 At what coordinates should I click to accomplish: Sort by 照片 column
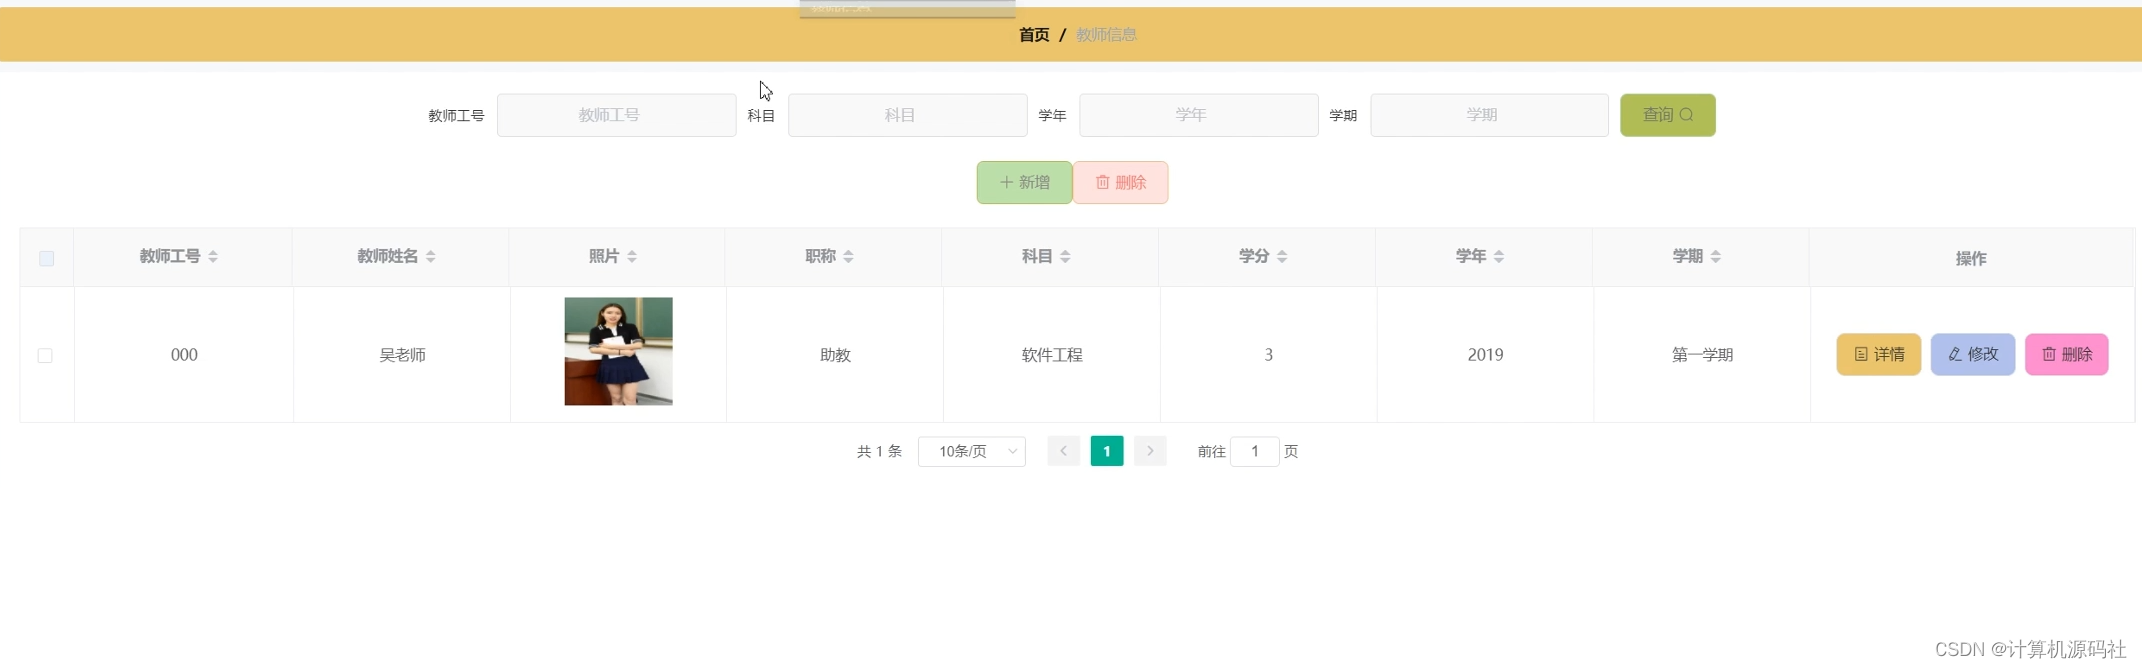(632, 257)
